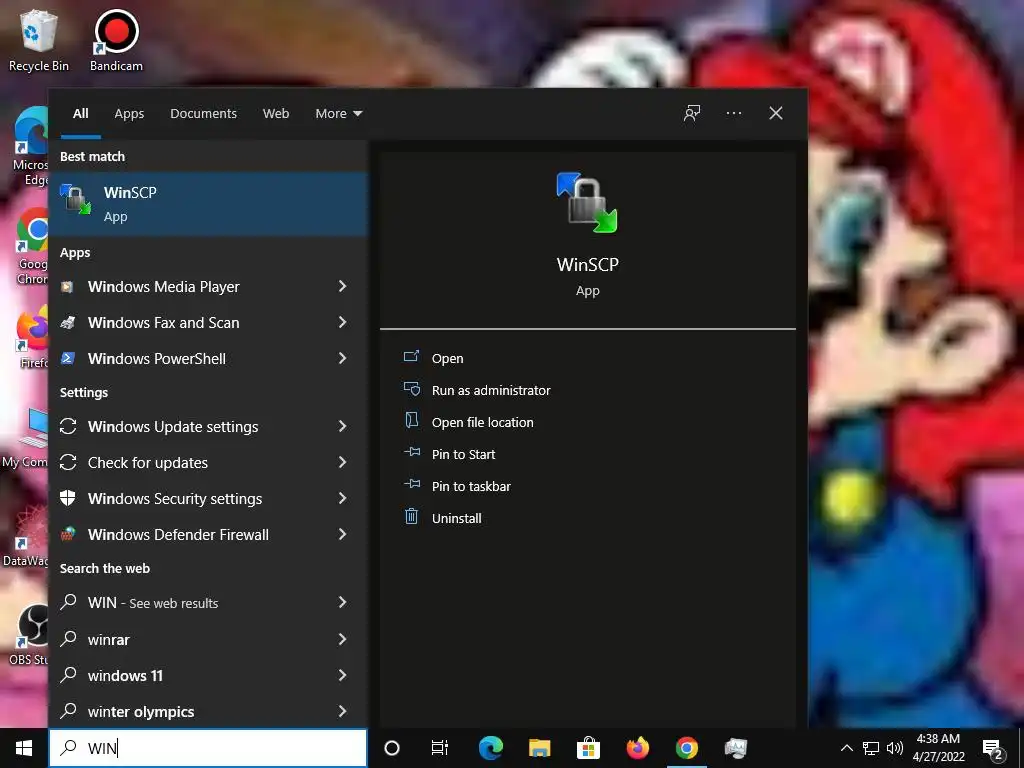Launch Firefox from taskbar
Image resolution: width=1024 pixels, height=768 pixels.
(638, 748)
